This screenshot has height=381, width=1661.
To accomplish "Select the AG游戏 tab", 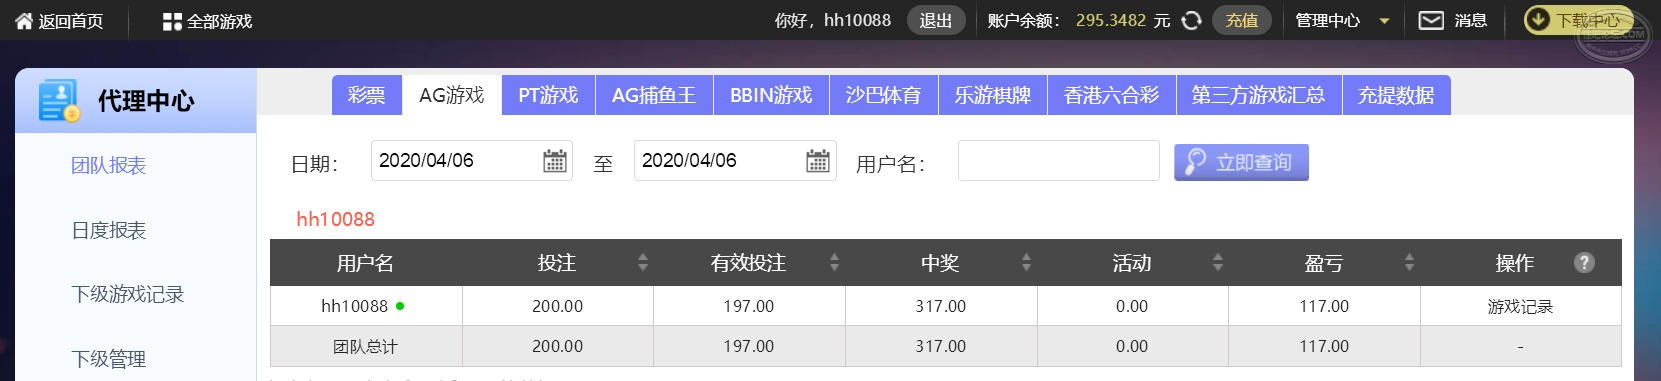I will pos(451,95).
